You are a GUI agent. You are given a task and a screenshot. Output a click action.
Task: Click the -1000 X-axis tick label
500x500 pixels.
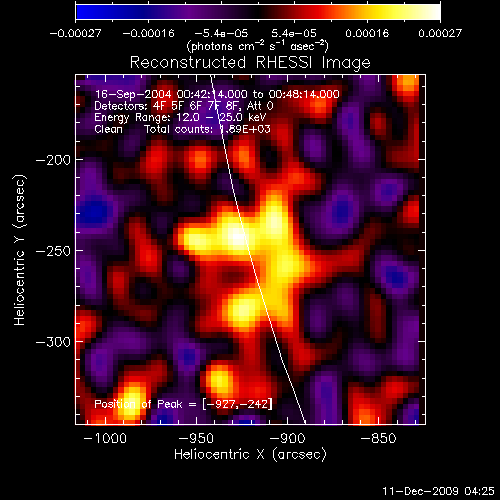click(105, 438)
